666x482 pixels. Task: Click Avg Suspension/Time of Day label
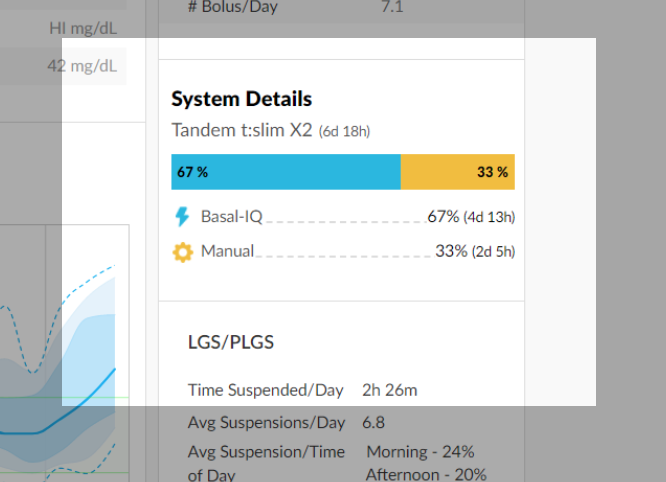(x=266, y=462)
